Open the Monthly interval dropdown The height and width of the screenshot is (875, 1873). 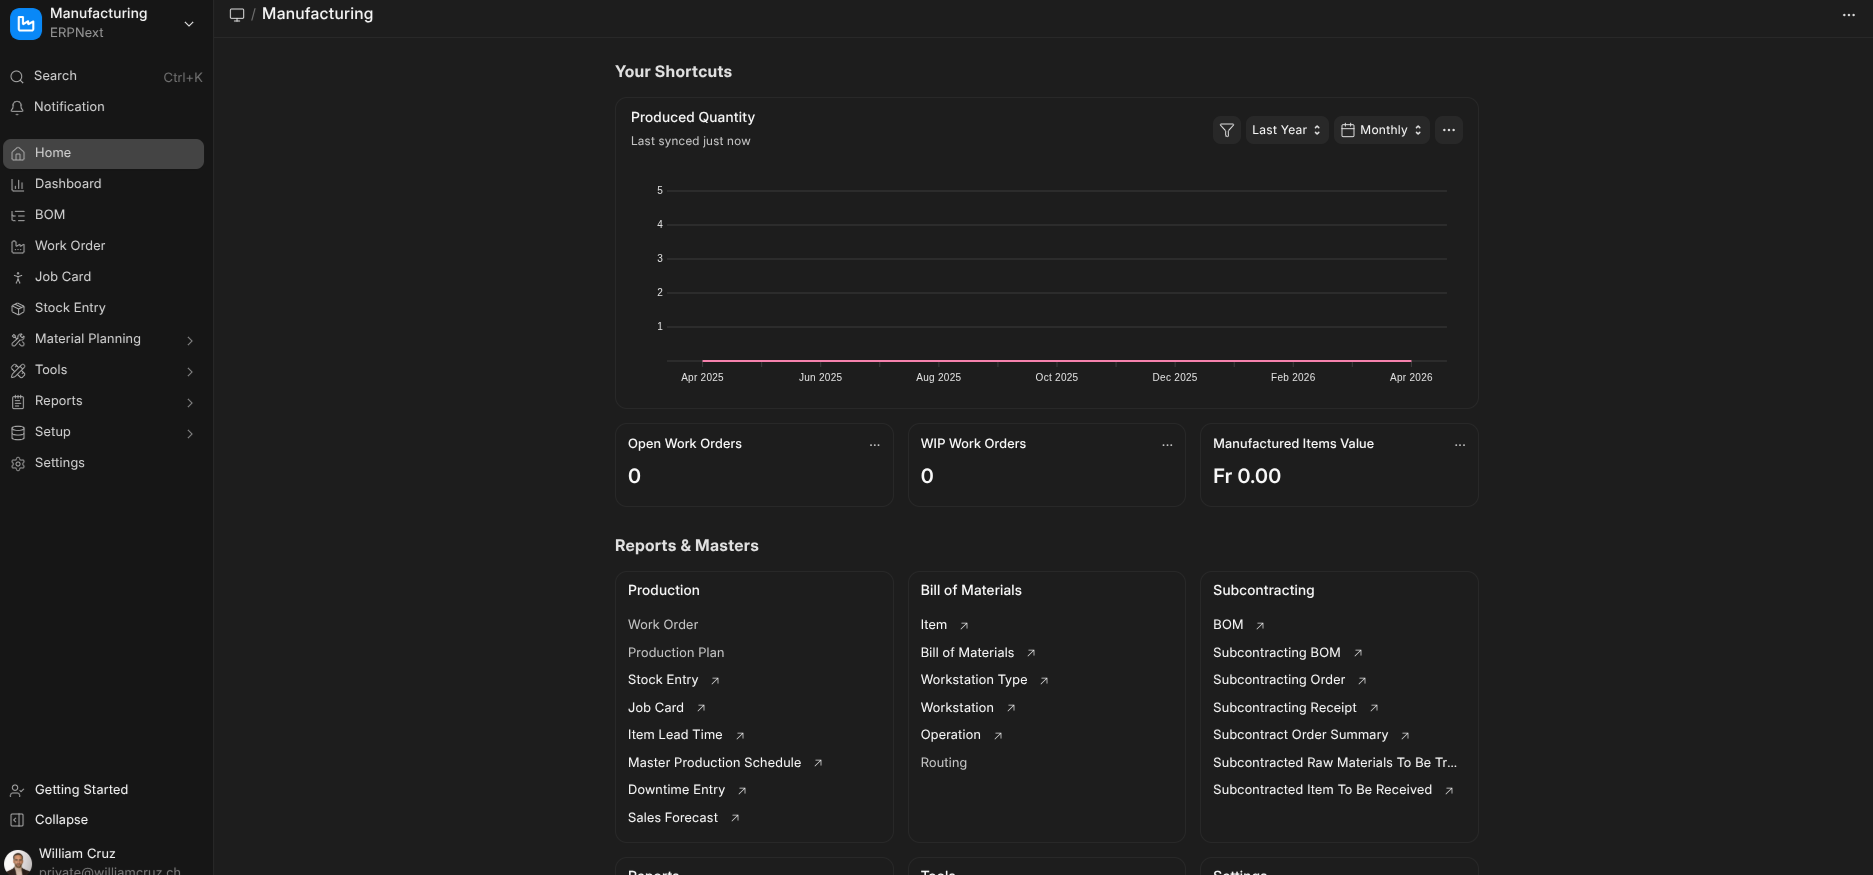pos(1382,130)
